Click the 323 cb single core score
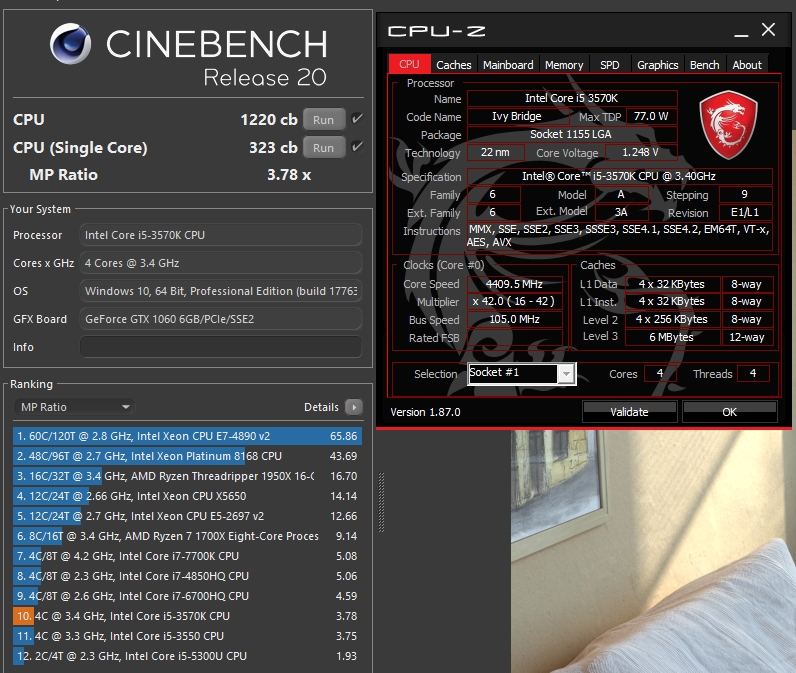Viewport: 796px width, 673px height. [x=273, y=148]
